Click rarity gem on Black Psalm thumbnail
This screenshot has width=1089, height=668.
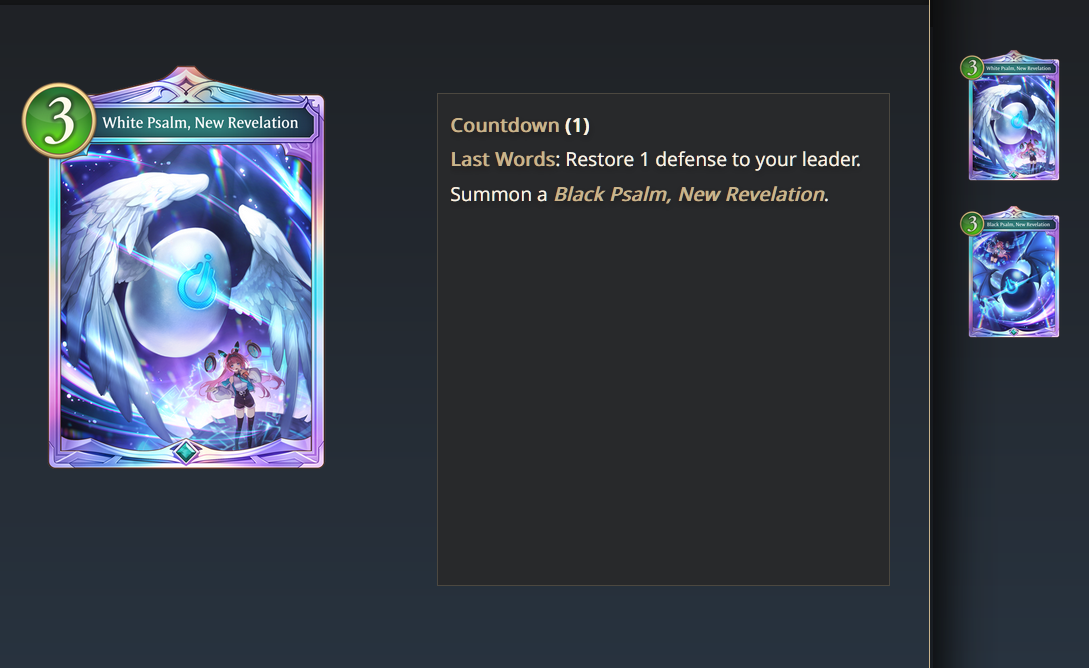1013,332
